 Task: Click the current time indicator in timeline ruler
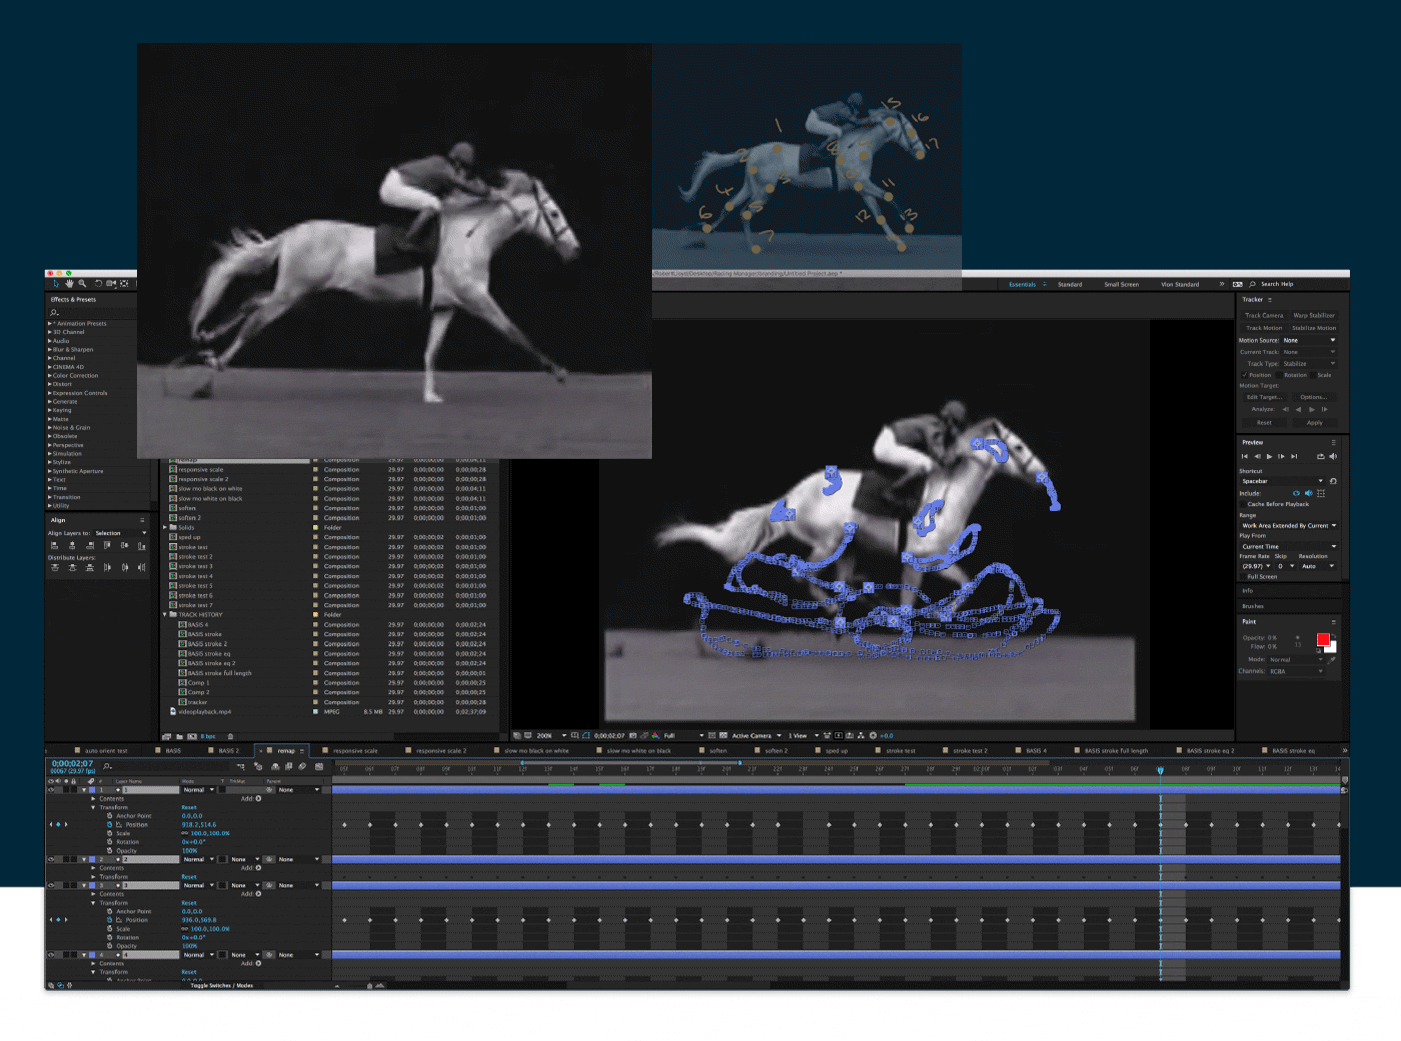click(1160, 770)
